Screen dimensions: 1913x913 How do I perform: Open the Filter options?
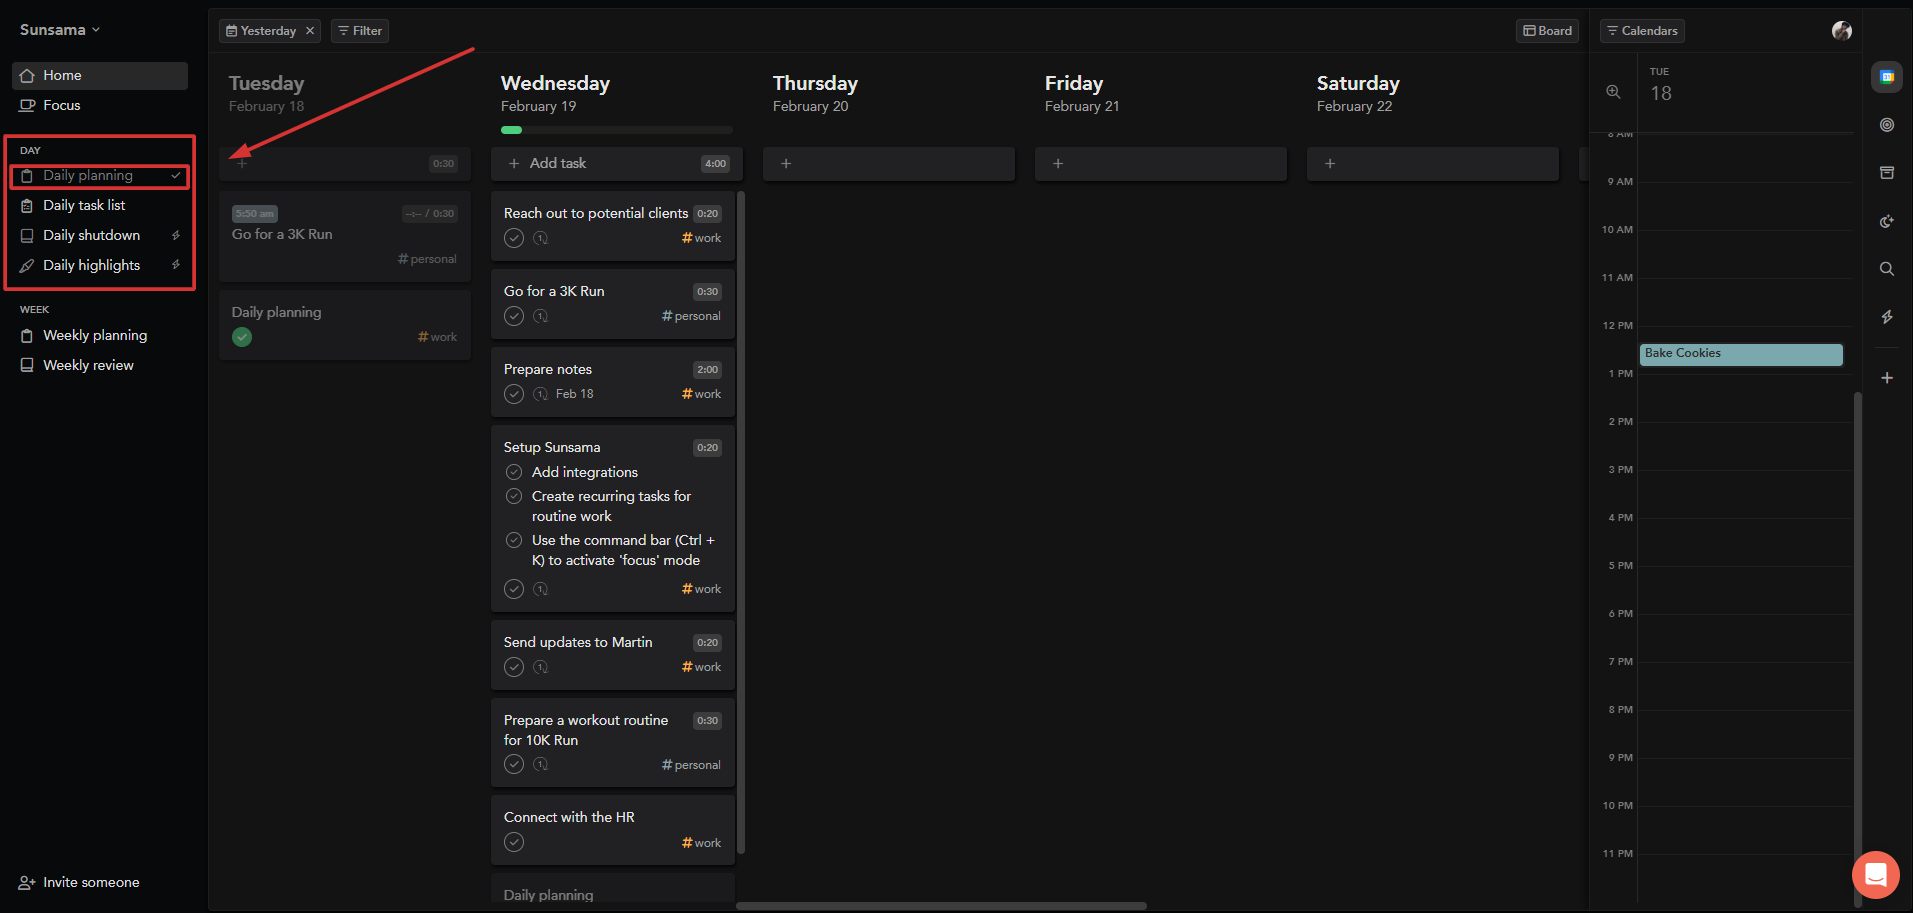click(360, 31)
